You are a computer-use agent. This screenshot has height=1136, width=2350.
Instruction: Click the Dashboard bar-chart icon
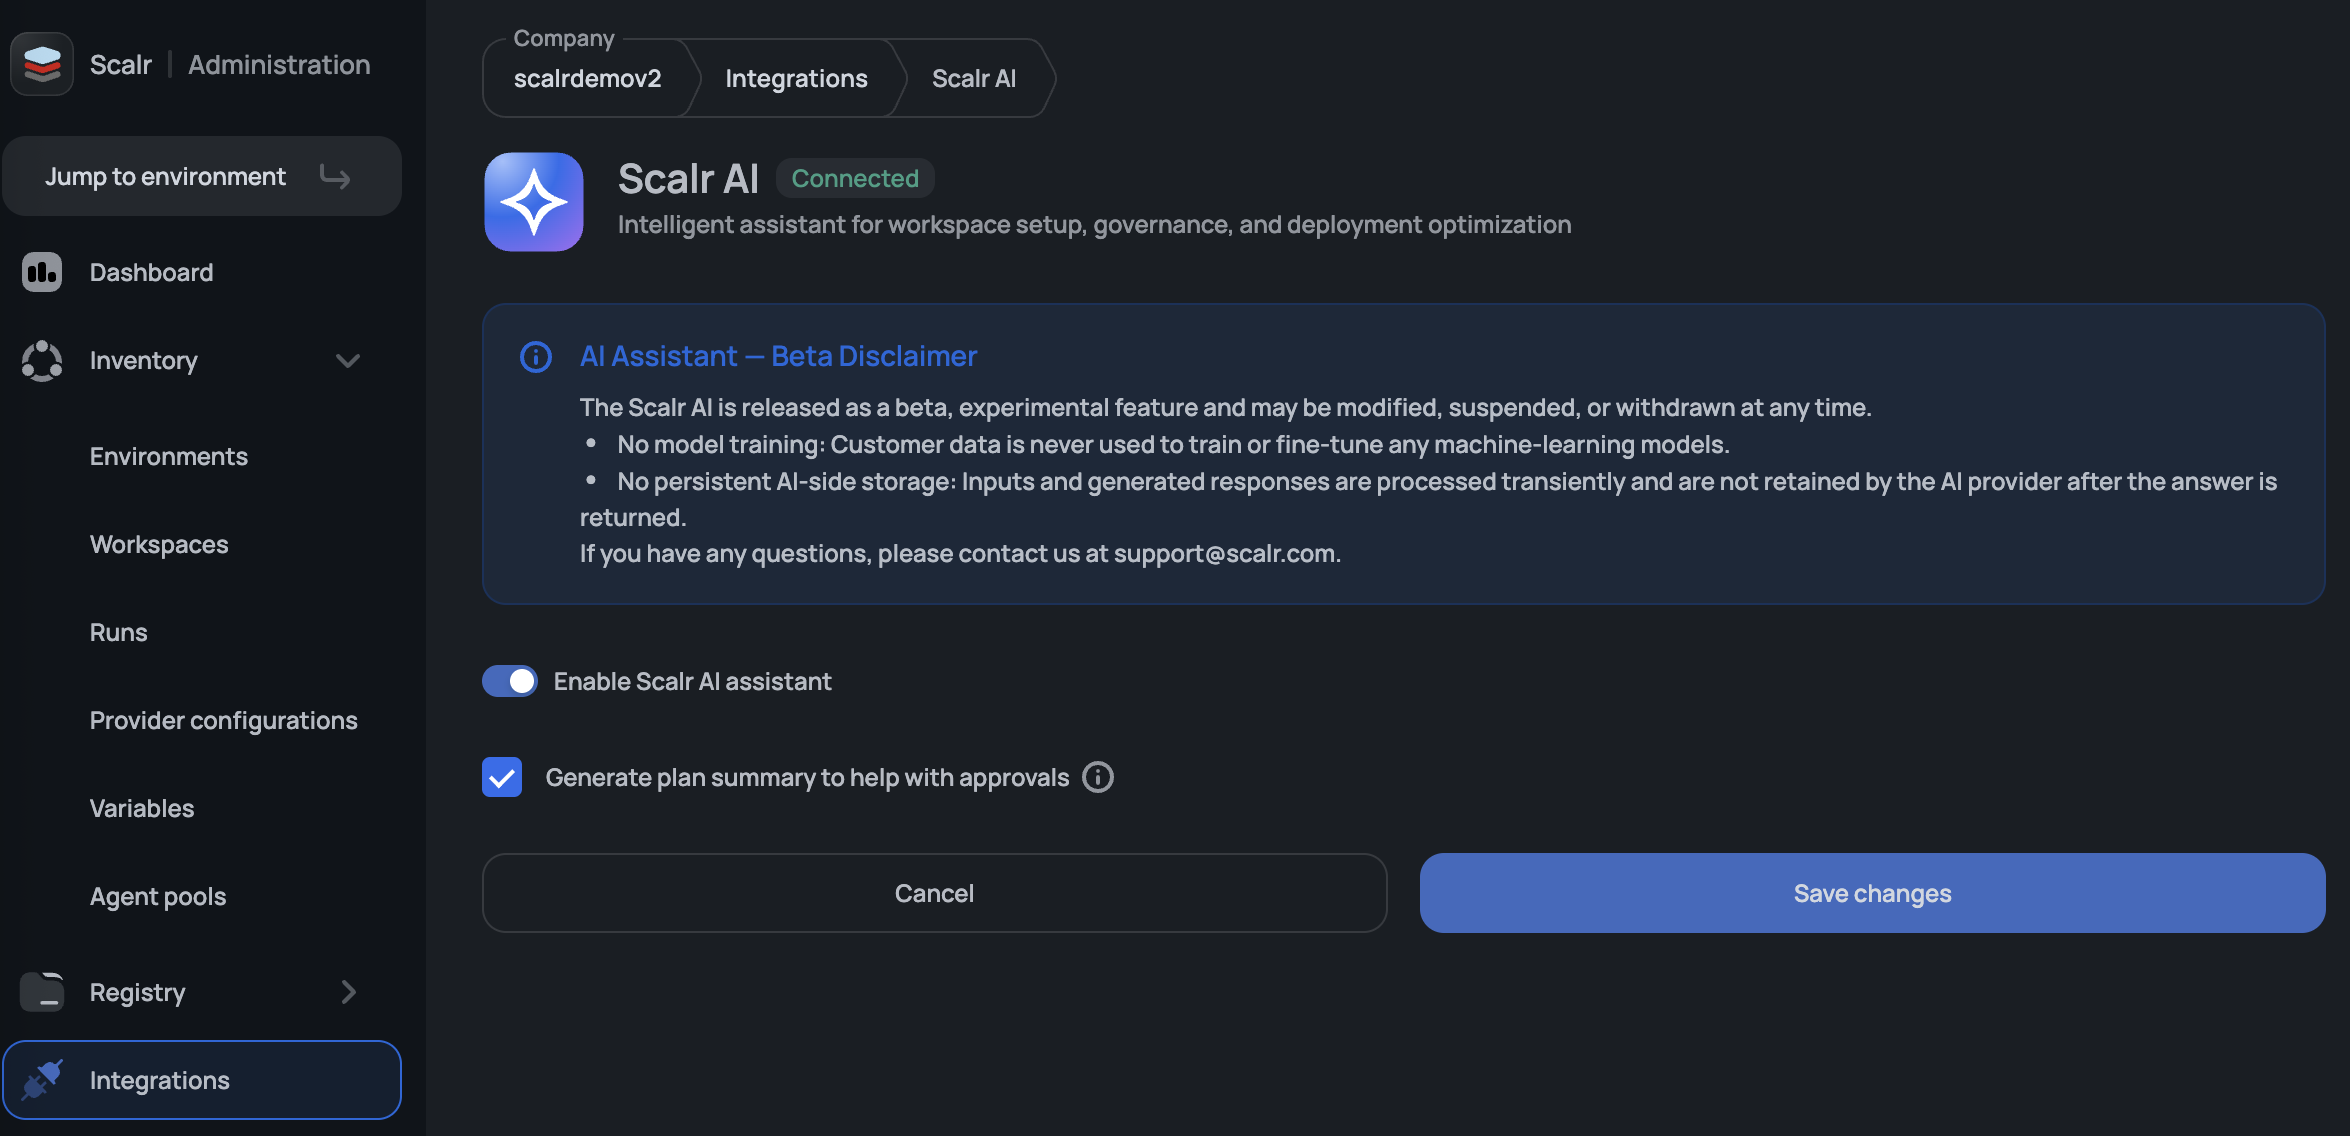[42, 272]
